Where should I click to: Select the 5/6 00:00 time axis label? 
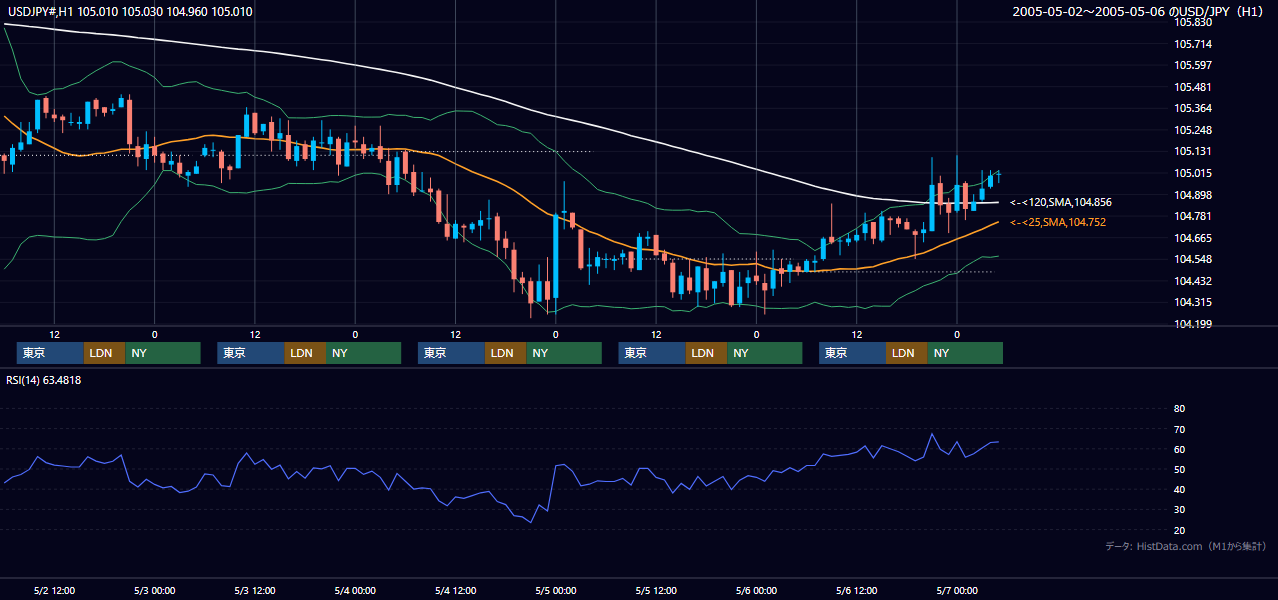click(757, 590)
